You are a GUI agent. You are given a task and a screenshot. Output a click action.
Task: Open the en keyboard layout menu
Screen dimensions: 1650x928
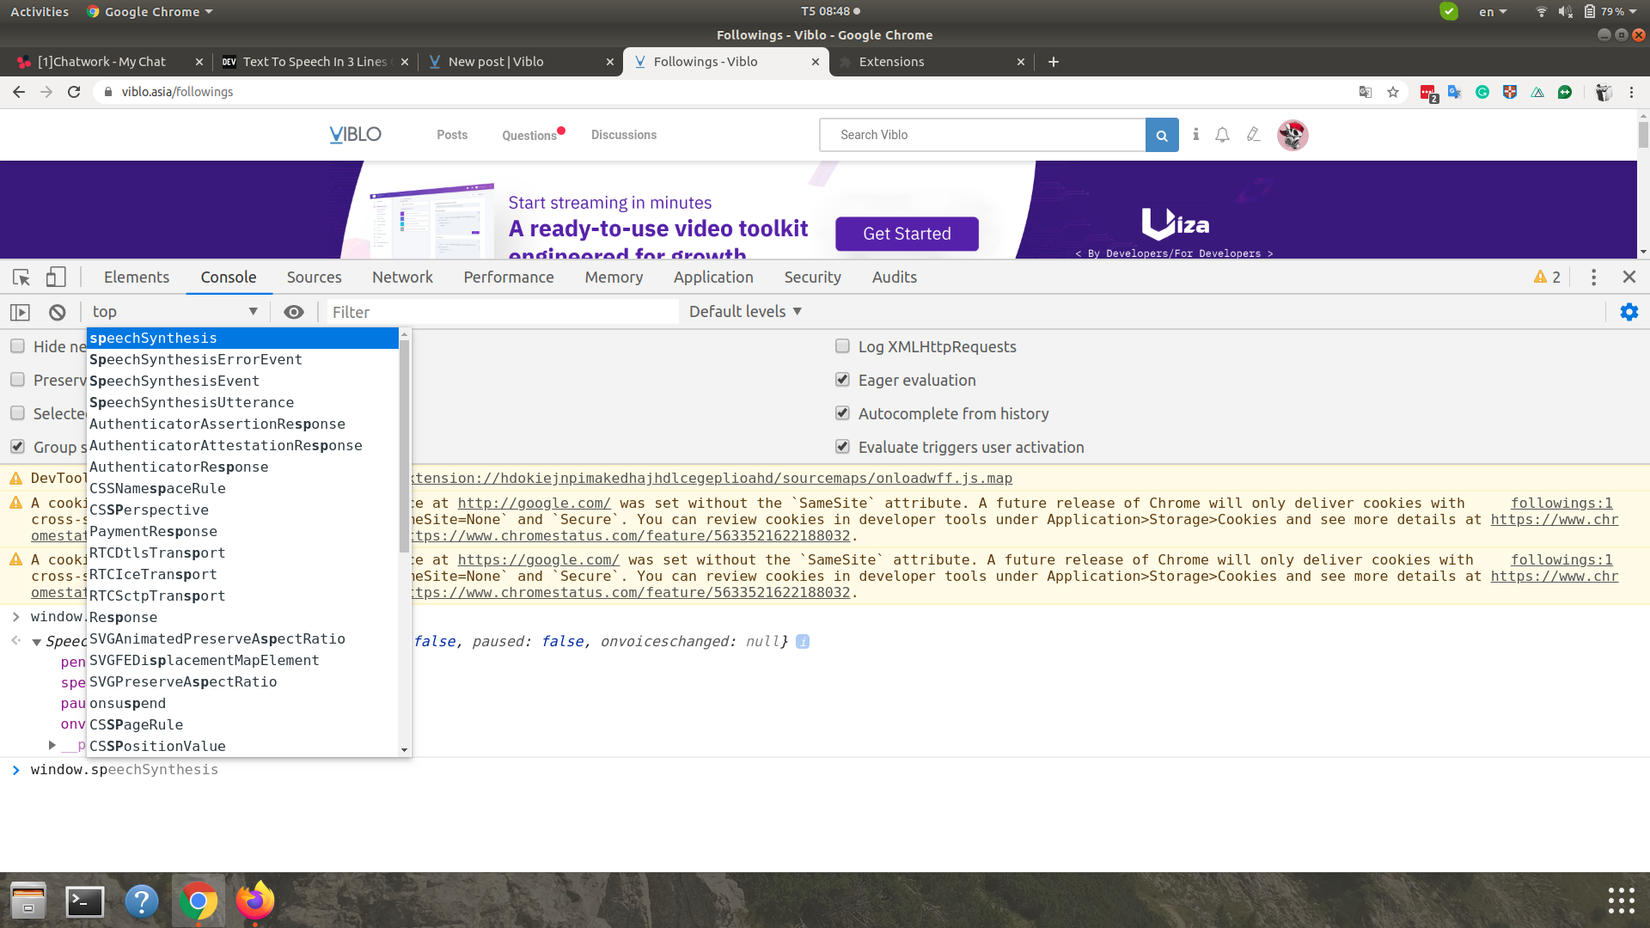click(x=1493, y=12)
